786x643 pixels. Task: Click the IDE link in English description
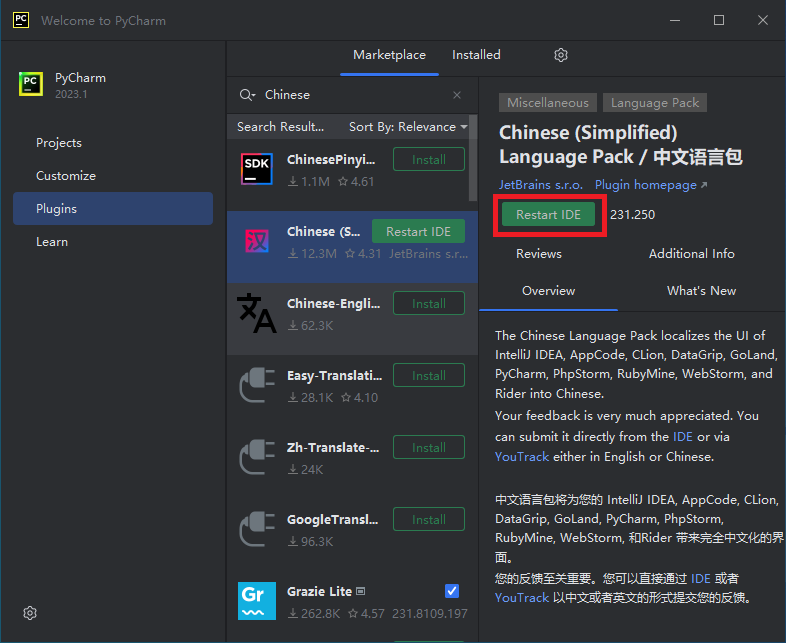tap(682, 437)
